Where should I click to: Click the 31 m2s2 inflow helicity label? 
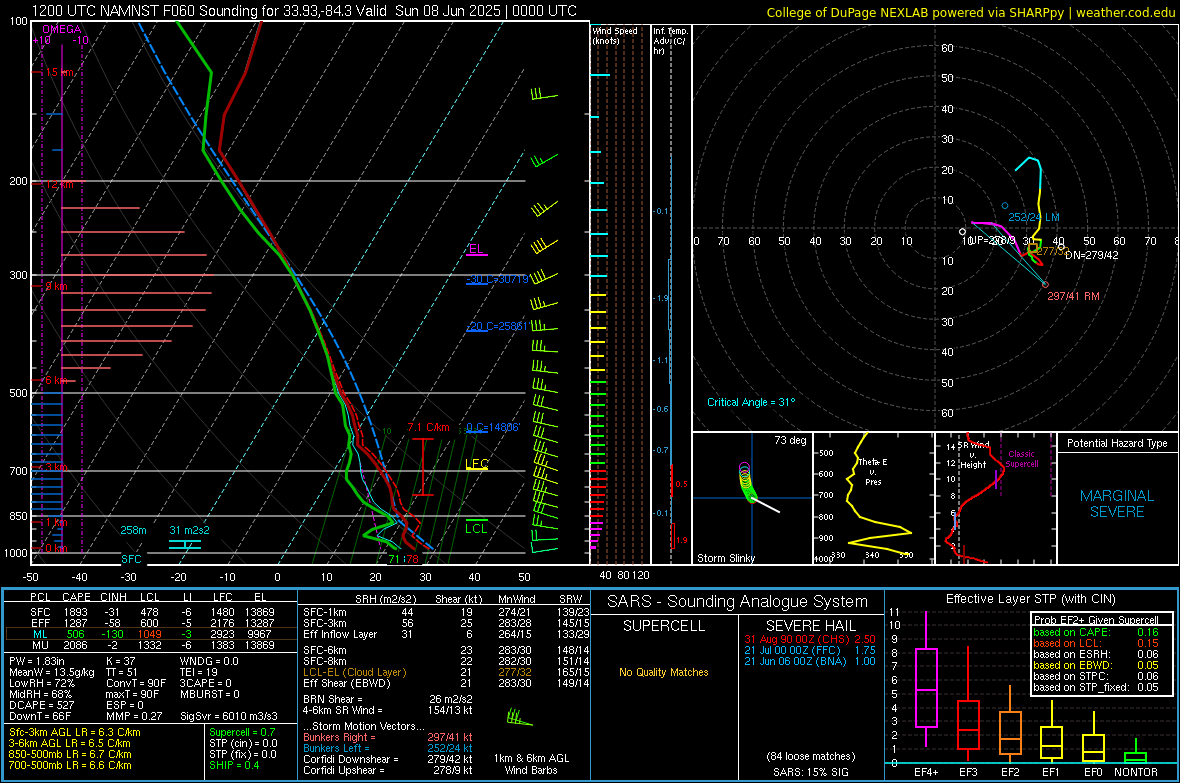point(189,530)
